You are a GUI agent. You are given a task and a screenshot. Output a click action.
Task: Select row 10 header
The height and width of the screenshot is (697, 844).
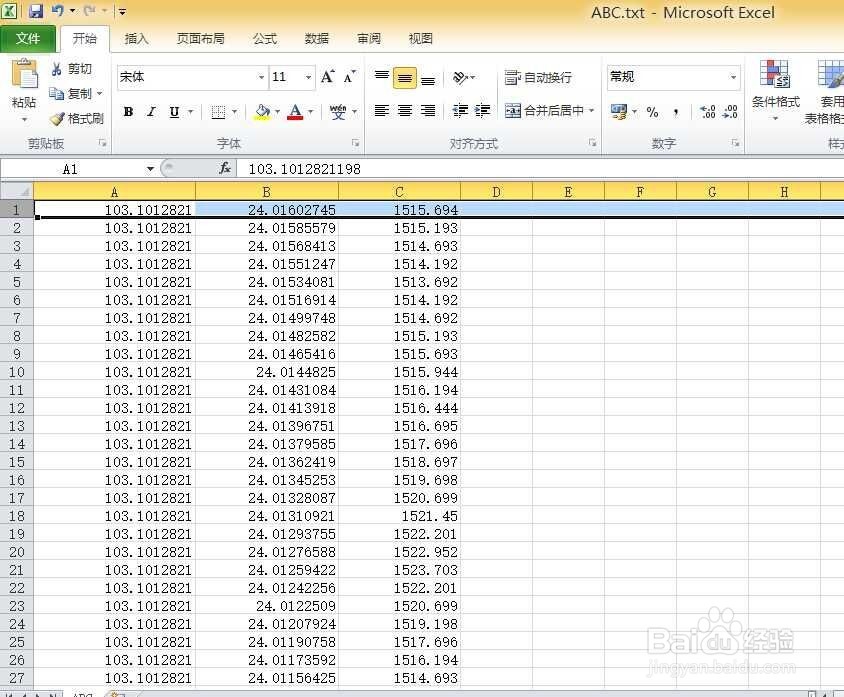pos(17,372)
